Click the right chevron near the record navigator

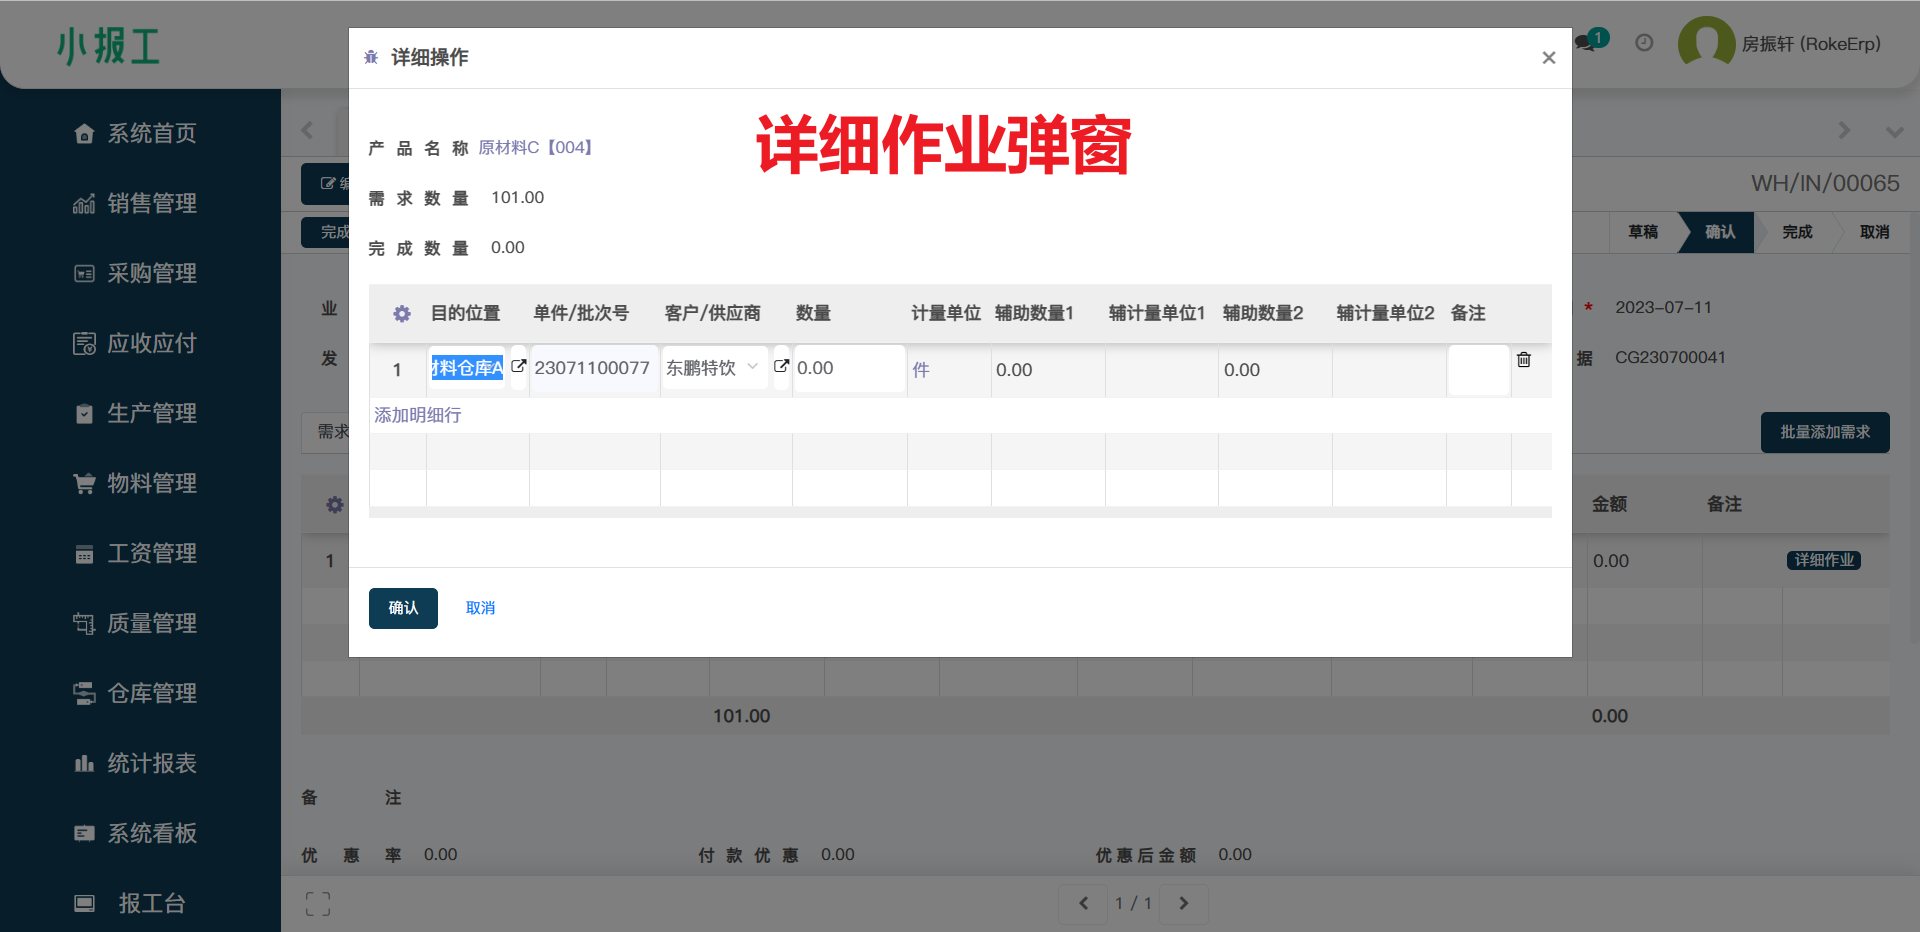point(1845,130)
